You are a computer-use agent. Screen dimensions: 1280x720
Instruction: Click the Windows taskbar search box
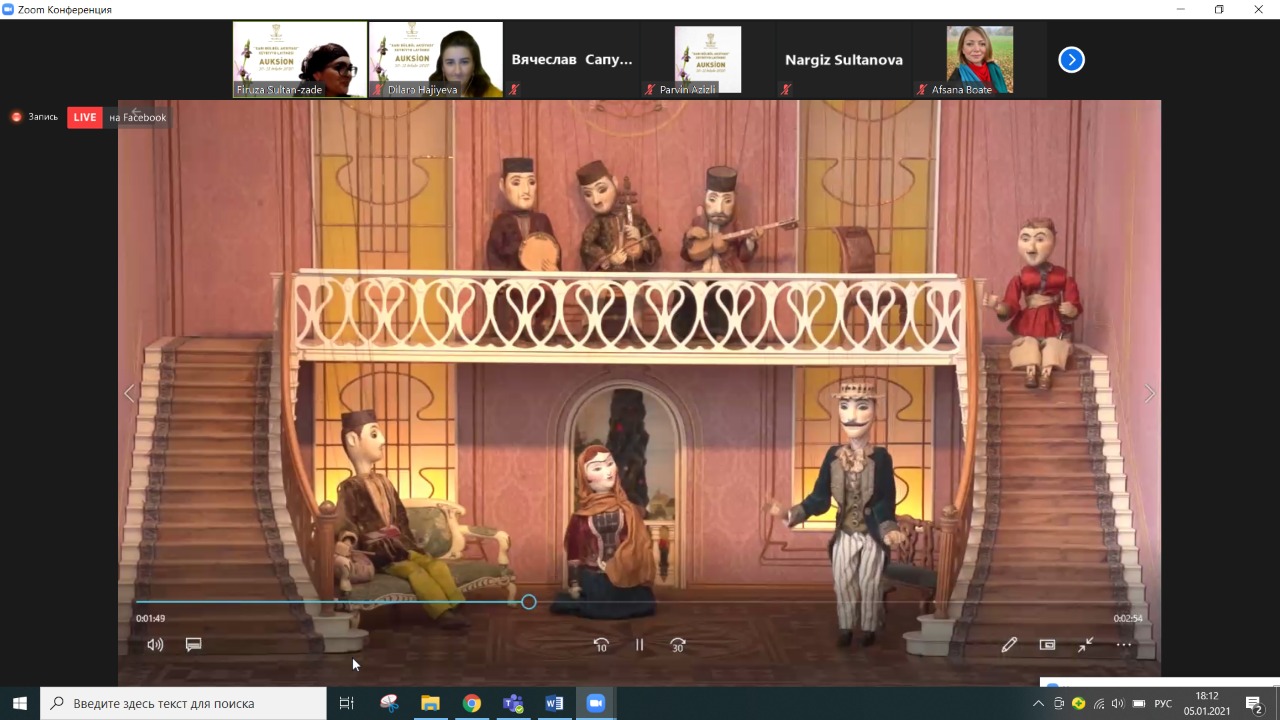click(184, 703)
